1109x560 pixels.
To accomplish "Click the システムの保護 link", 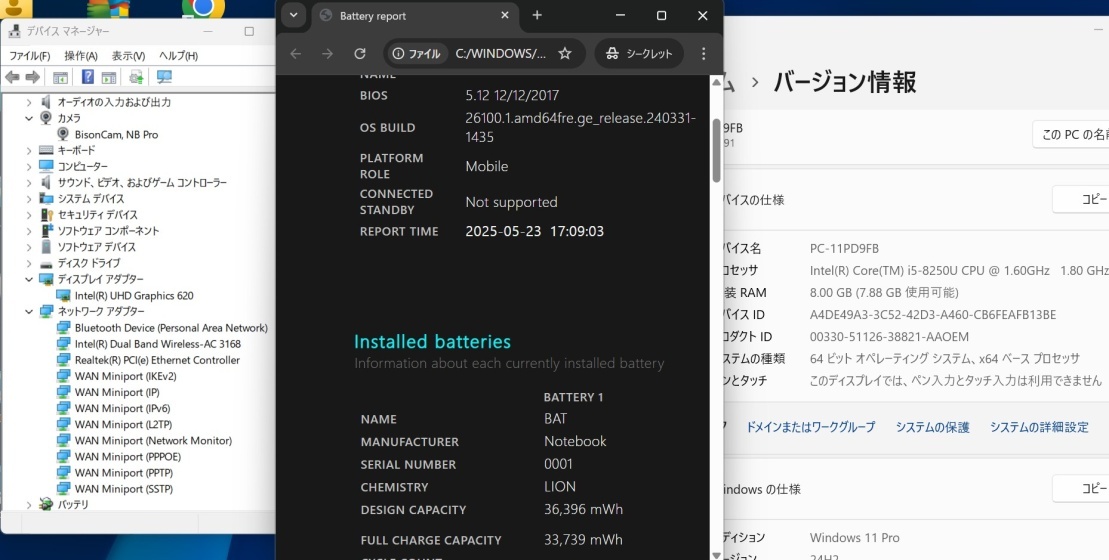I will point(932,427).
